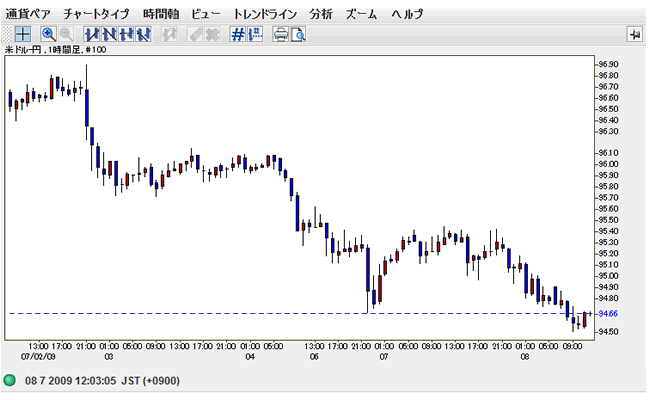Click the 94.50 price axis label
The height and width of the screenshot is (400, 650).
(x=608, y=331)
